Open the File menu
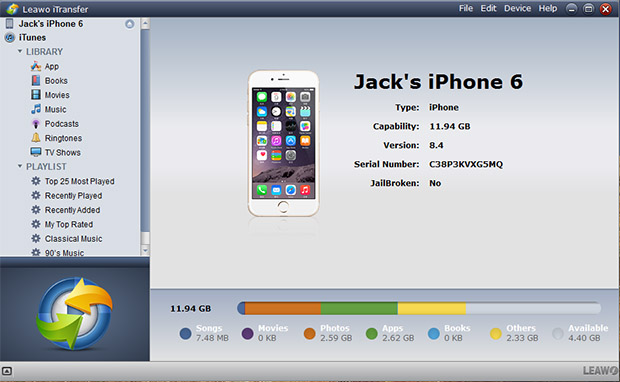The height and width of the screenshot is (382, 620). pyautogui.click(x=466, y=8)
